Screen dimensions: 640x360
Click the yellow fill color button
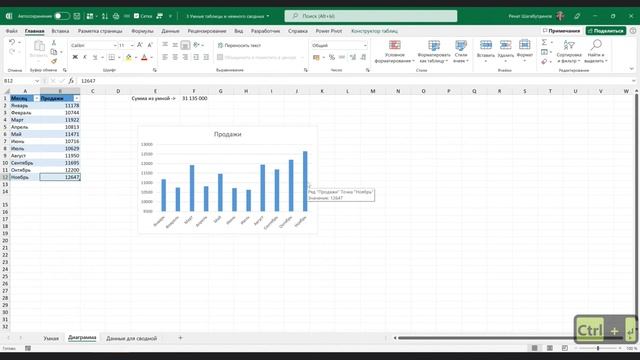point(128,58)
